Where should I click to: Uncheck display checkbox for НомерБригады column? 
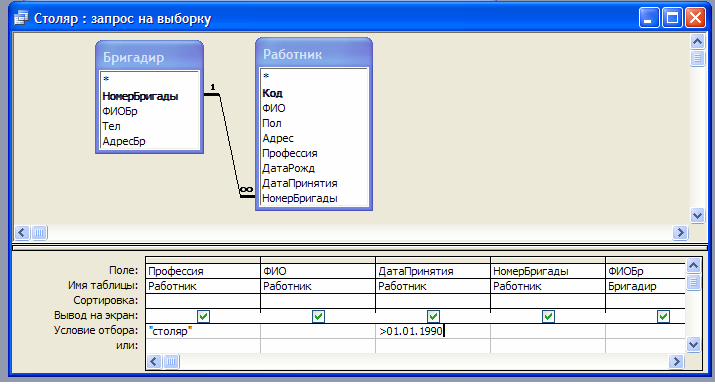pos(548,316)
